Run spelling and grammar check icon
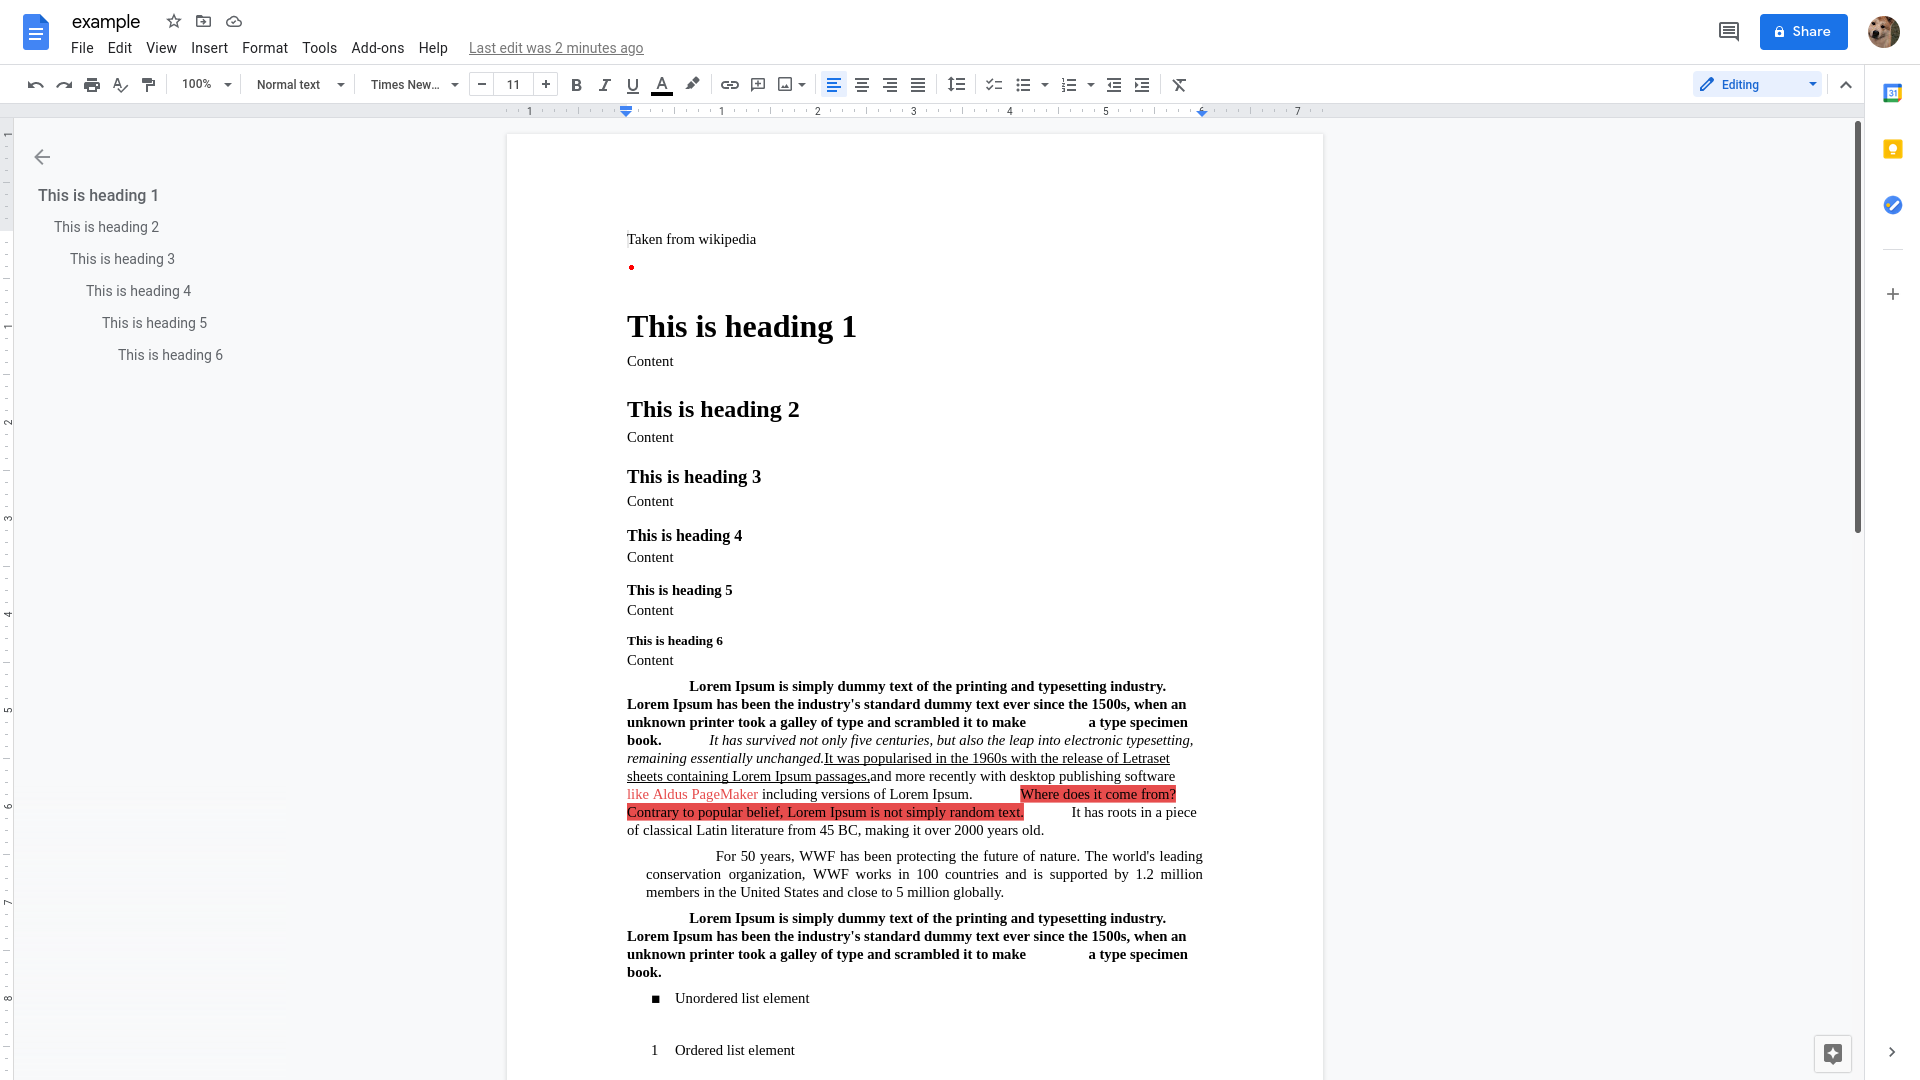The height and width of the screenshot is (1080, 1920). tap(120, 85)
